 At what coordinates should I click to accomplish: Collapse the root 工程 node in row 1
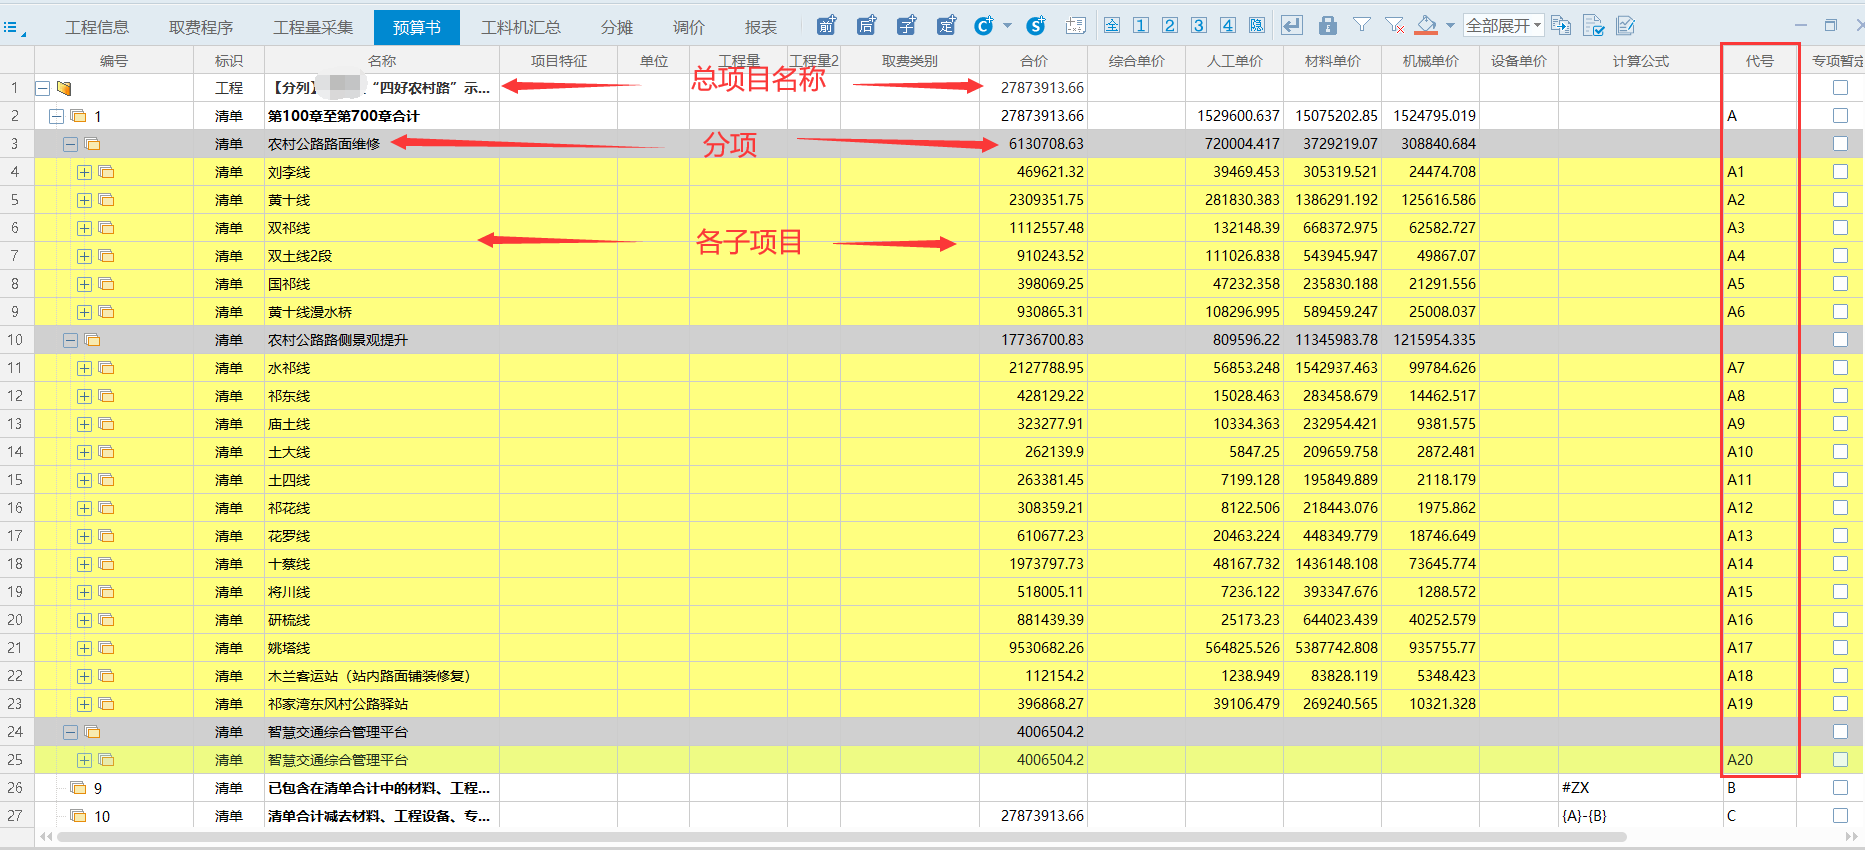pos(43,88)
